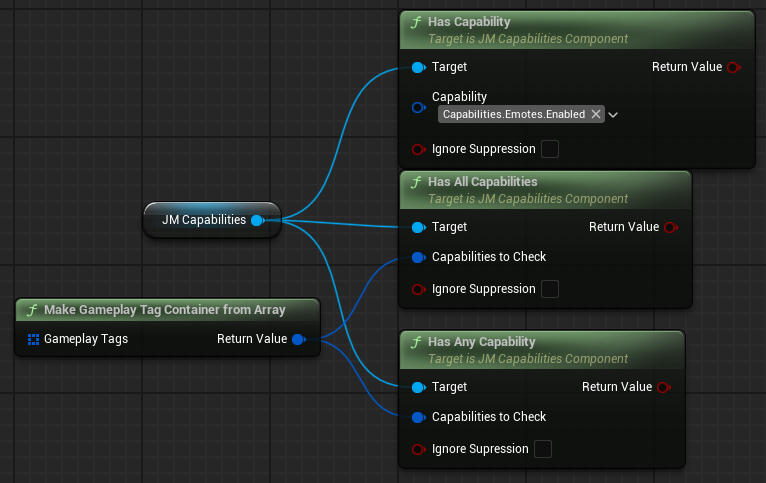Expand the Capability tag dropdown chevron
Screen dimensions: 766x483
(x=613, y=115)
